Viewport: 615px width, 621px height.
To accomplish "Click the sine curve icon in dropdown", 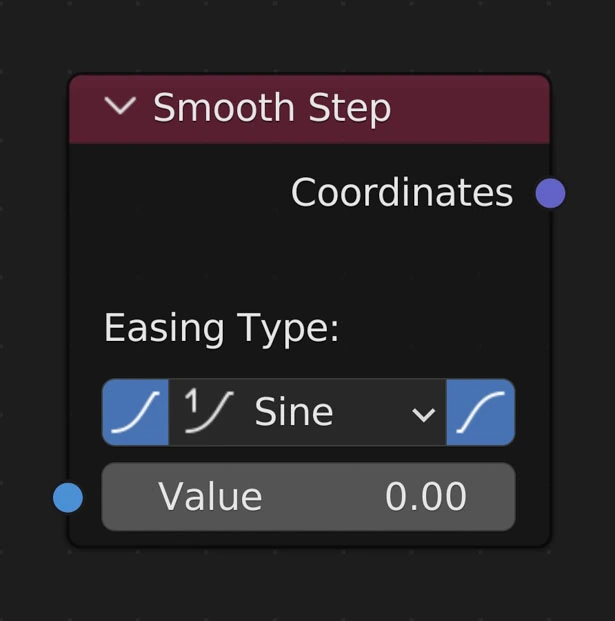I will click(x=210, y=411).
